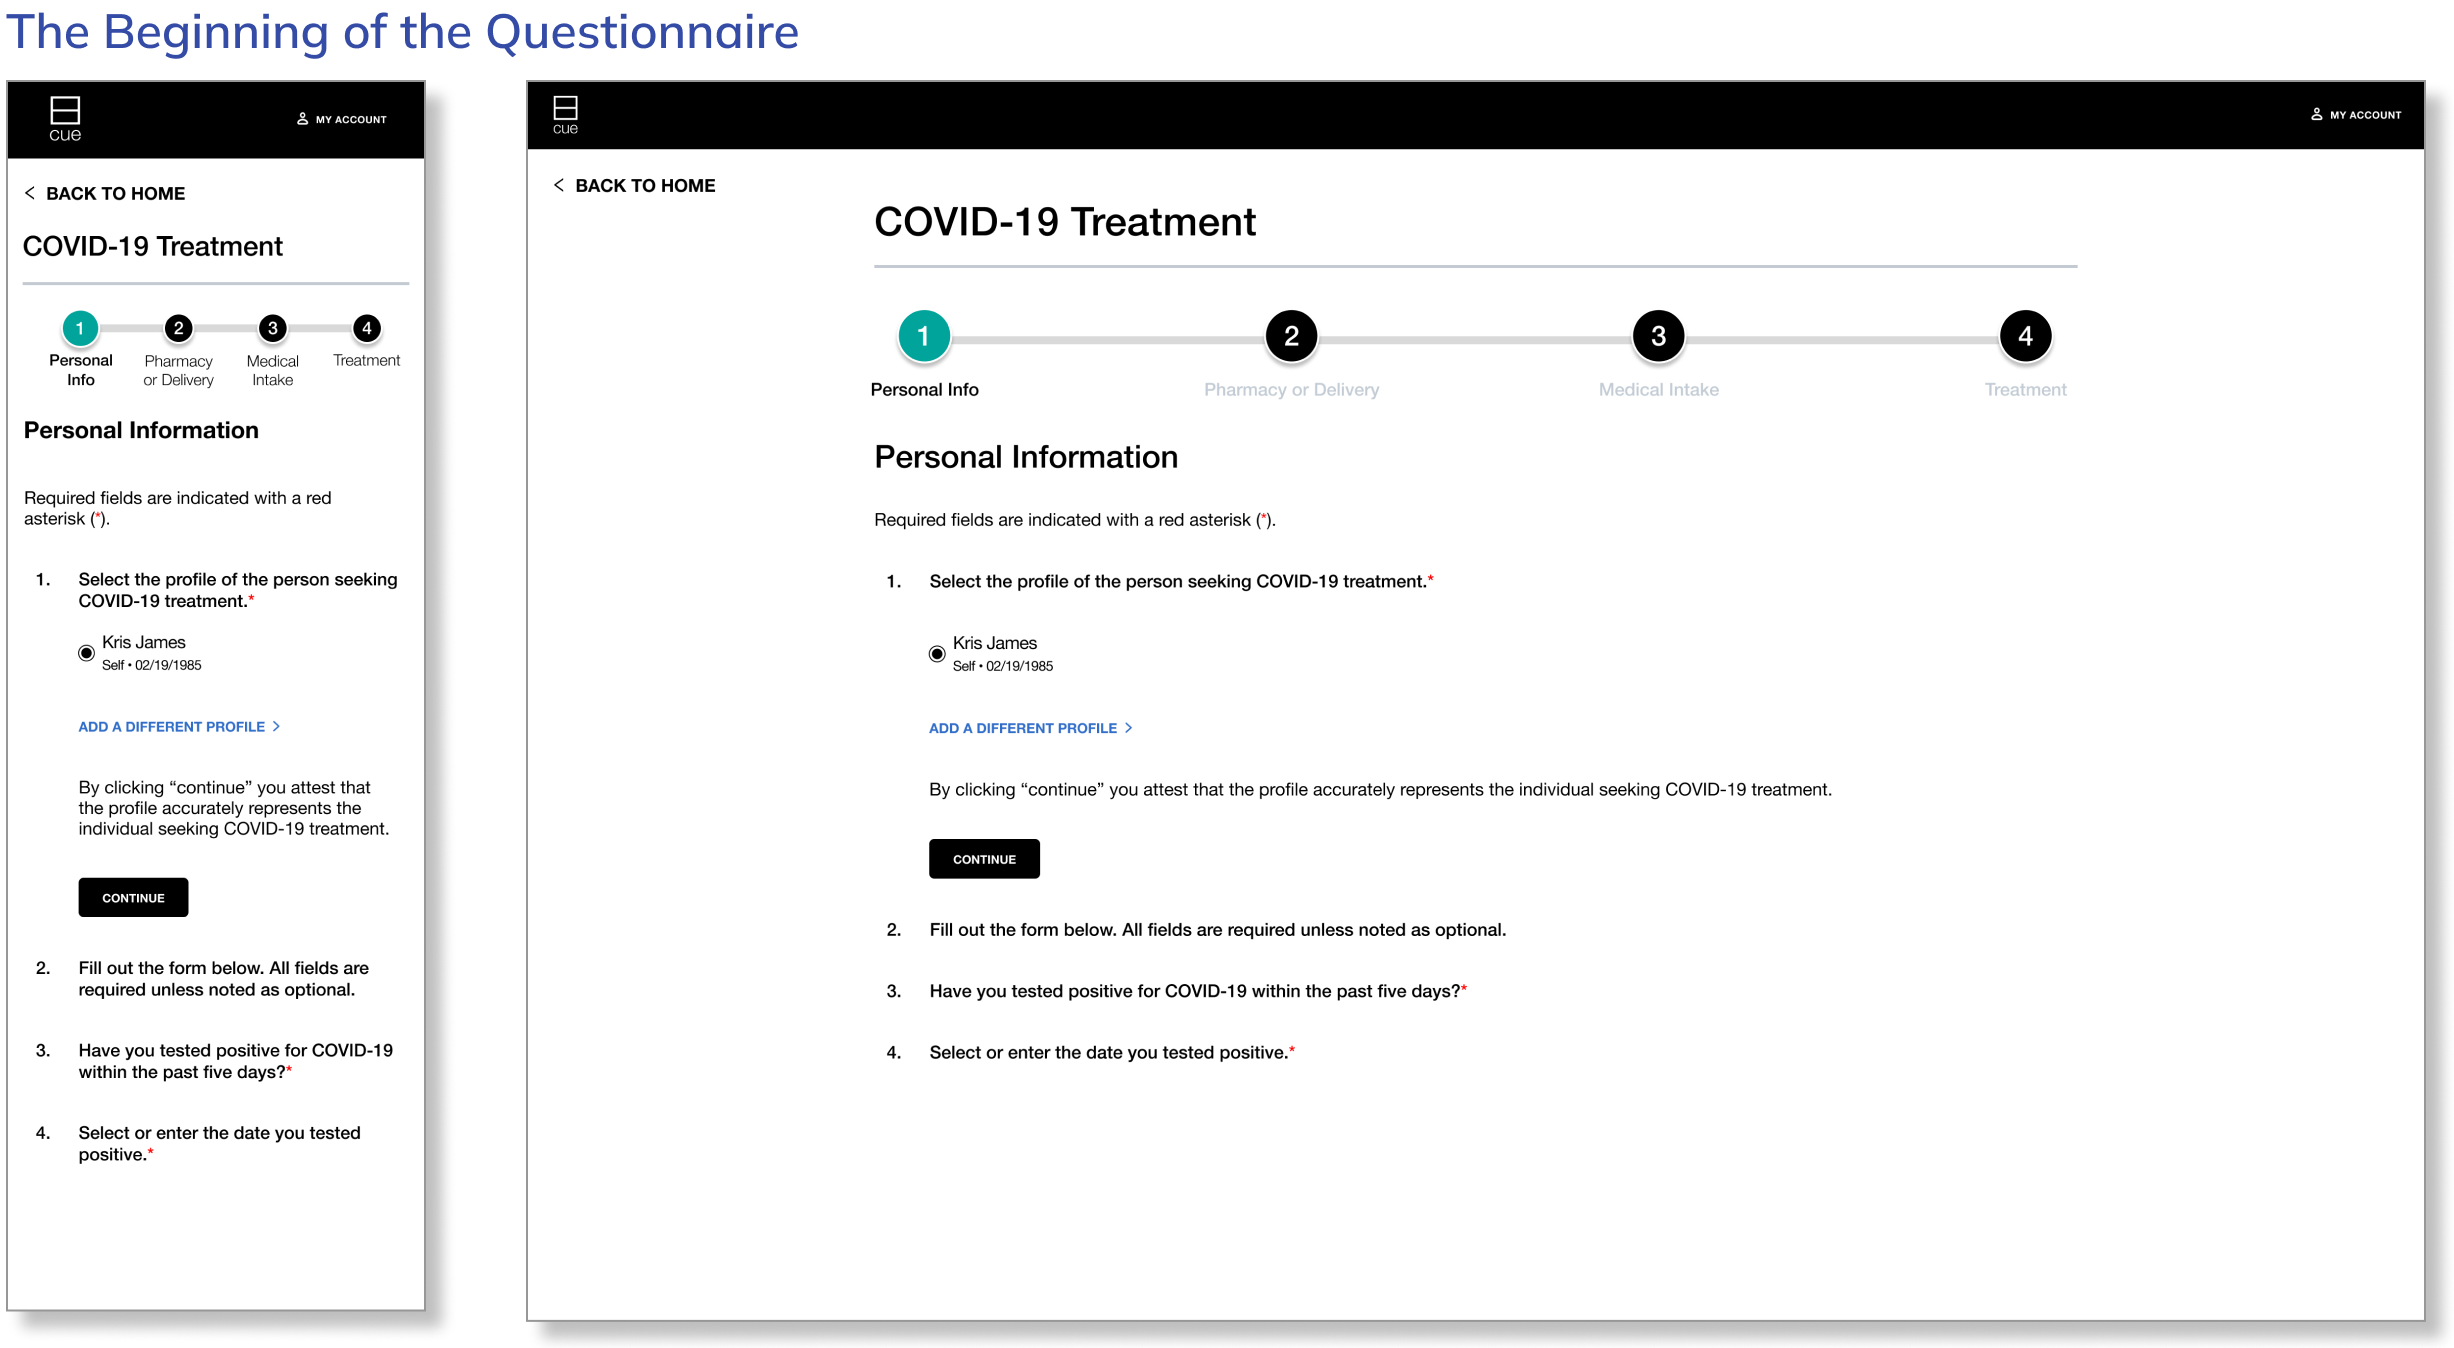Click step 2 circle in desktop stepper
Screen dimensions: 2454x1348
(x=1291, y=336)
